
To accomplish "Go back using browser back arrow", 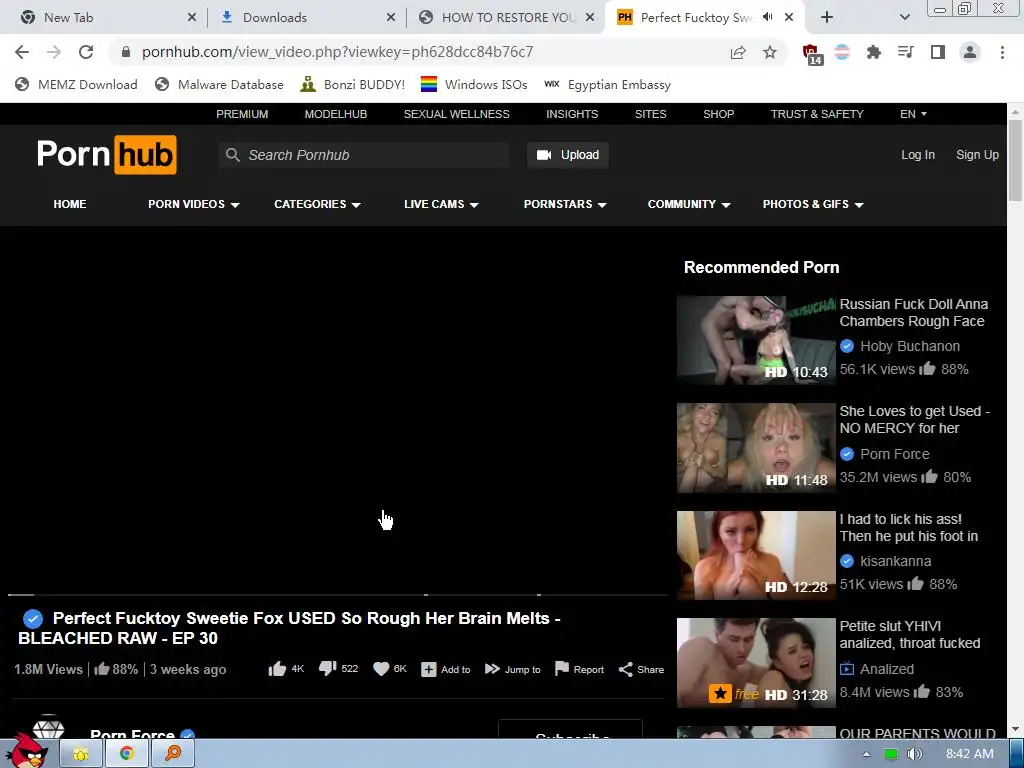I will pos(22,52).
